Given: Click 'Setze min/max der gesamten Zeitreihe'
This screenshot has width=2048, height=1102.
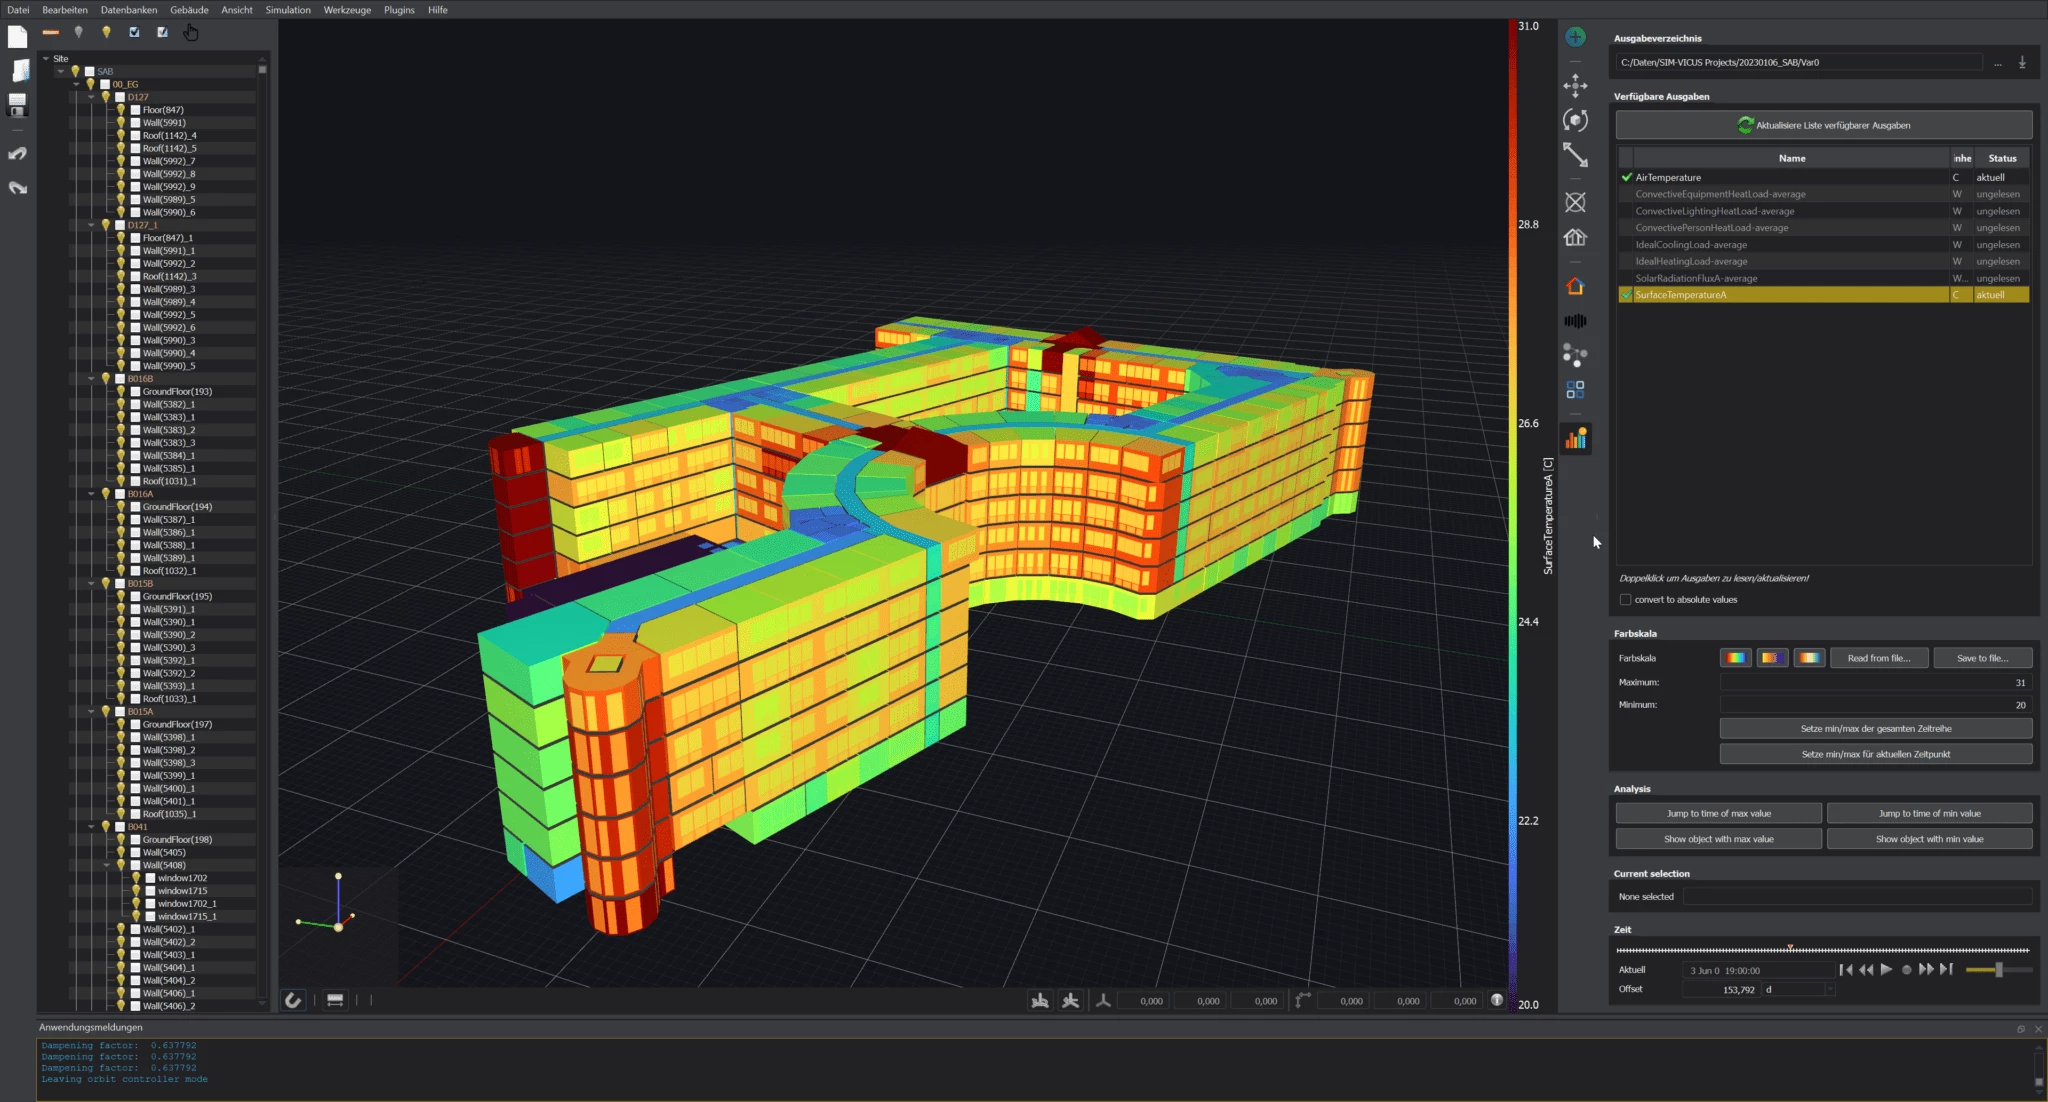Looking at the screenshot, I should pyautogui.click(x=1876, y=729).
